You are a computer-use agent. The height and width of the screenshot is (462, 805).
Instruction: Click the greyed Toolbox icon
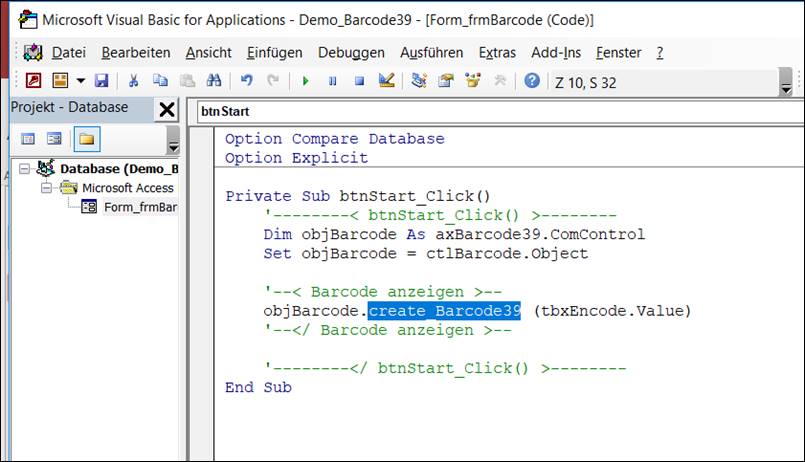point(500,81)
